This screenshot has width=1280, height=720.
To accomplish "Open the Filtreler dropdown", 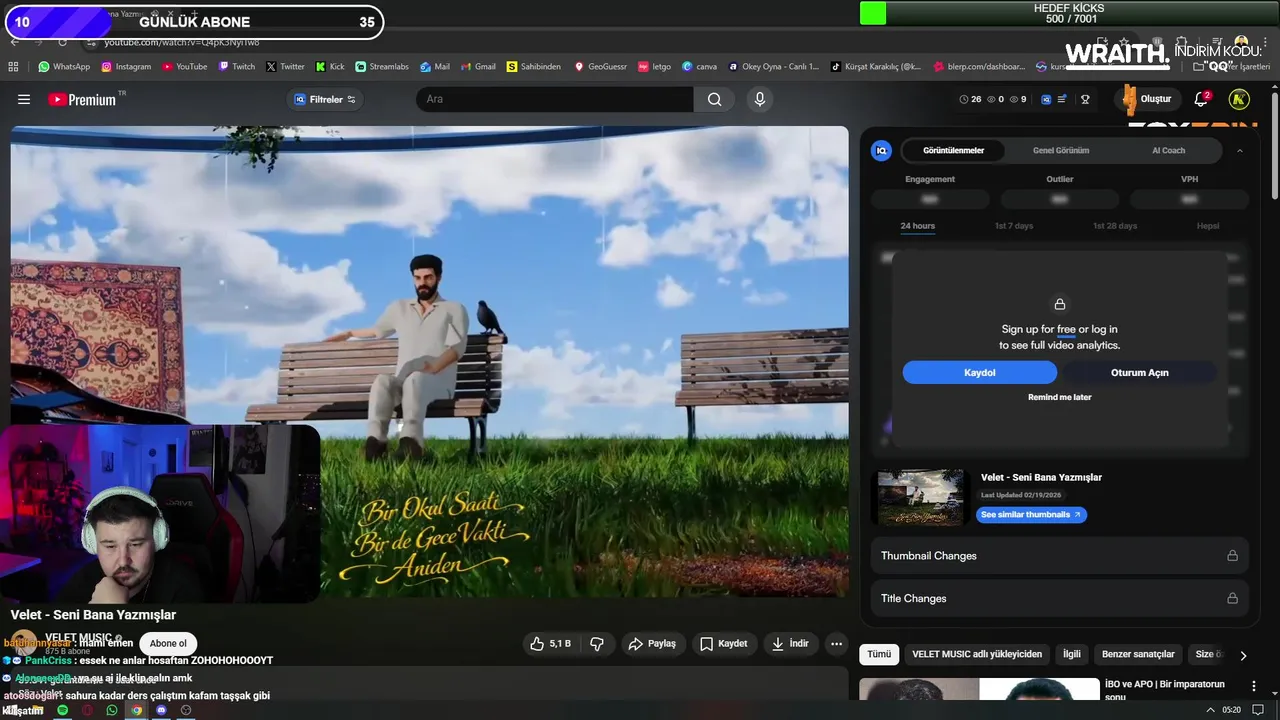I will [325, 99].
